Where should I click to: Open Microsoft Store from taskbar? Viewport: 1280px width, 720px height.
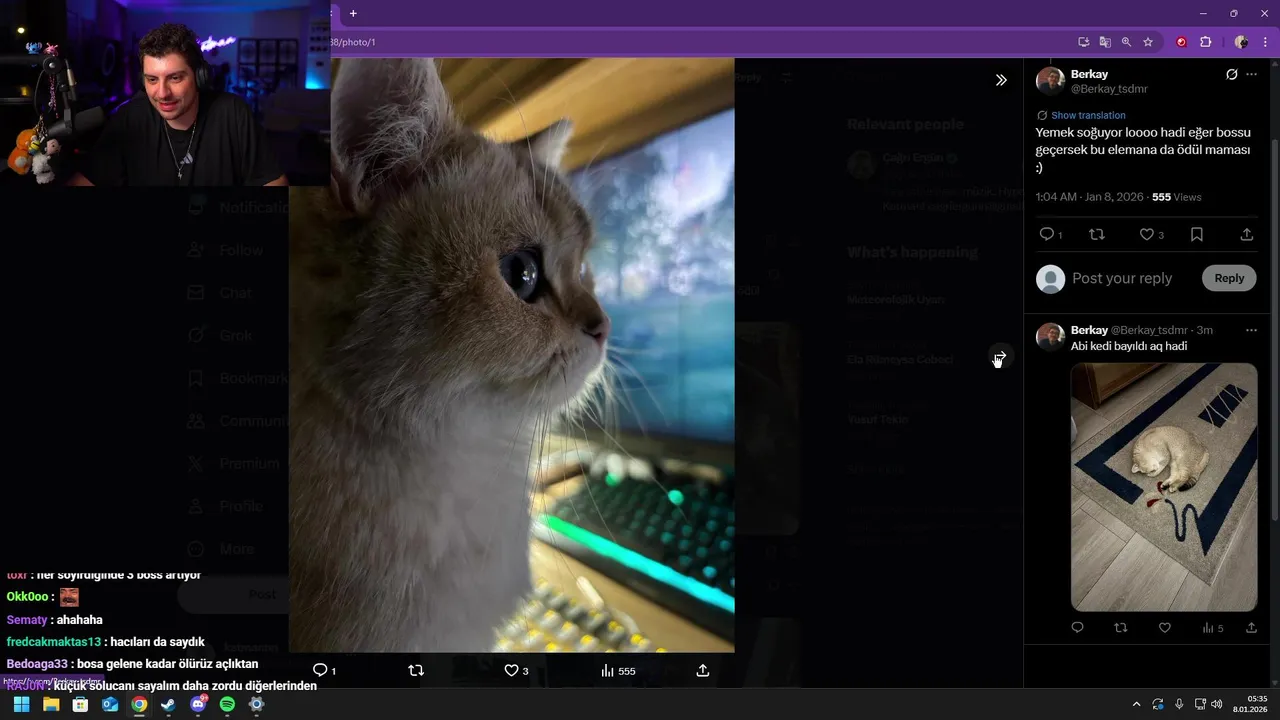point(80,704)
